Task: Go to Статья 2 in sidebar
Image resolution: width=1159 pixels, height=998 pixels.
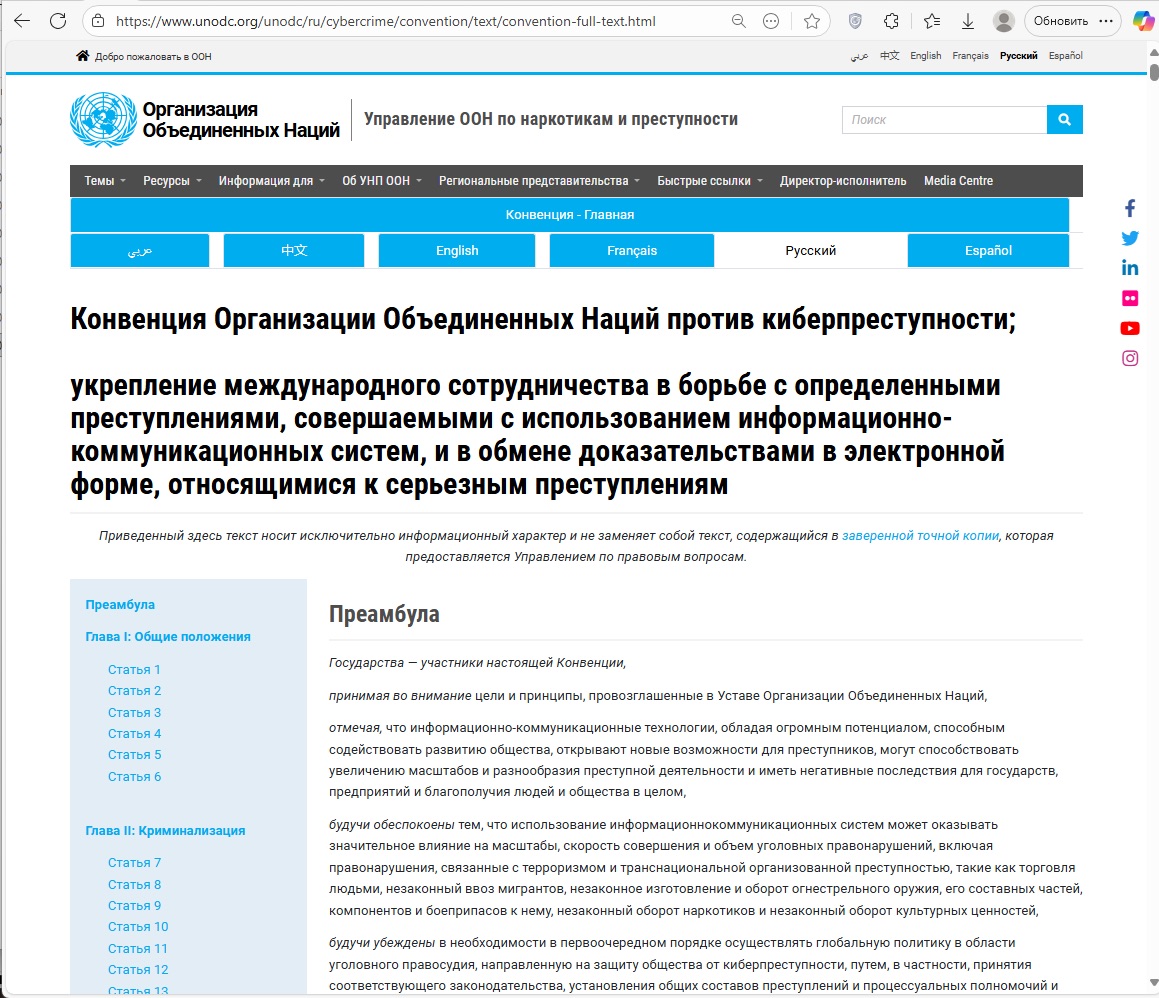Action: (x=134, y=690)
